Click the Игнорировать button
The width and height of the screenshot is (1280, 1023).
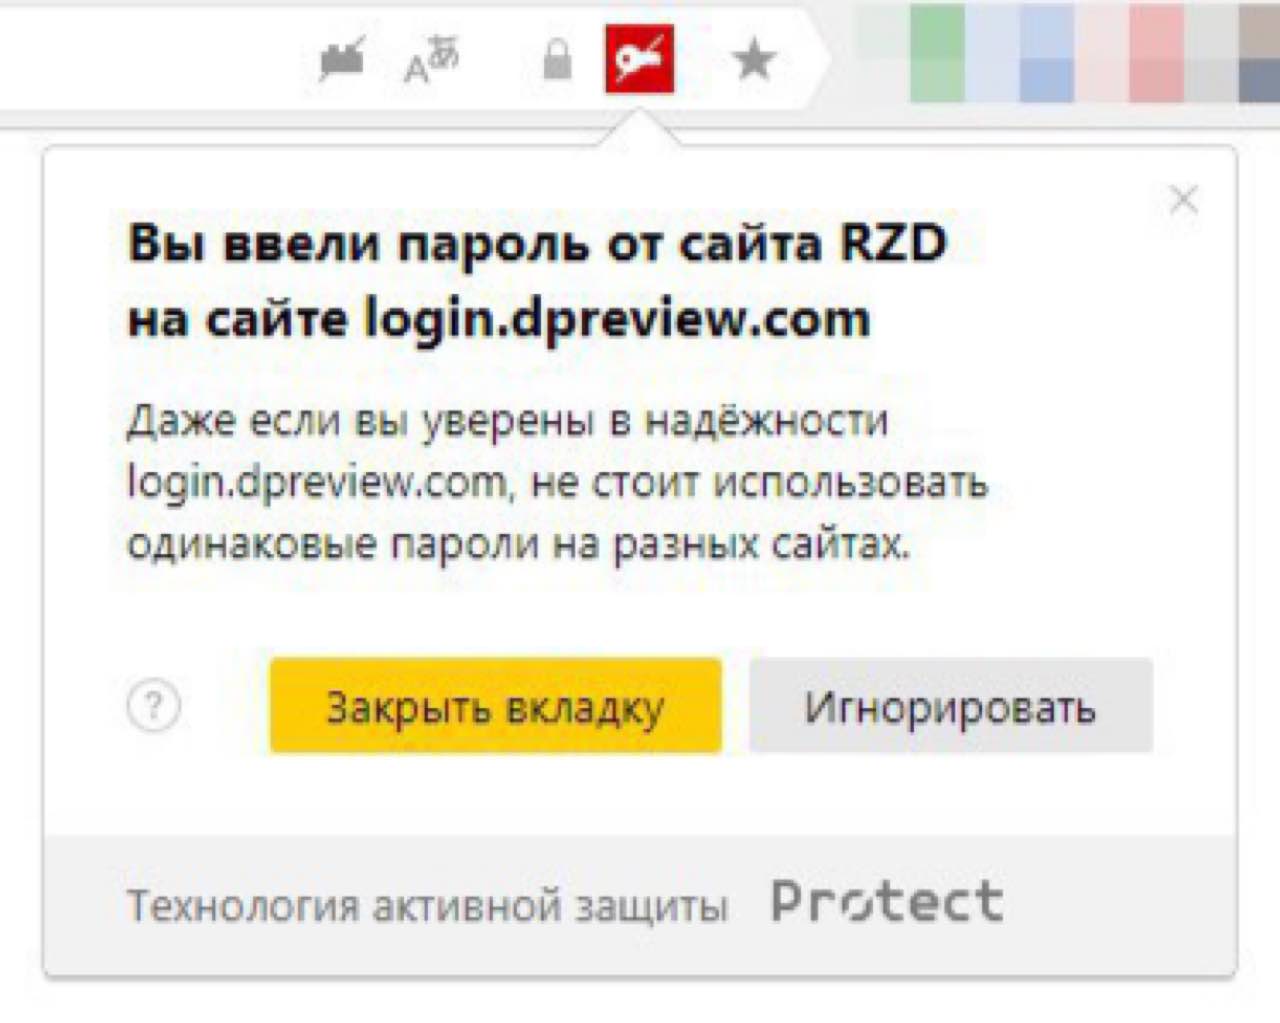point(951,706)
